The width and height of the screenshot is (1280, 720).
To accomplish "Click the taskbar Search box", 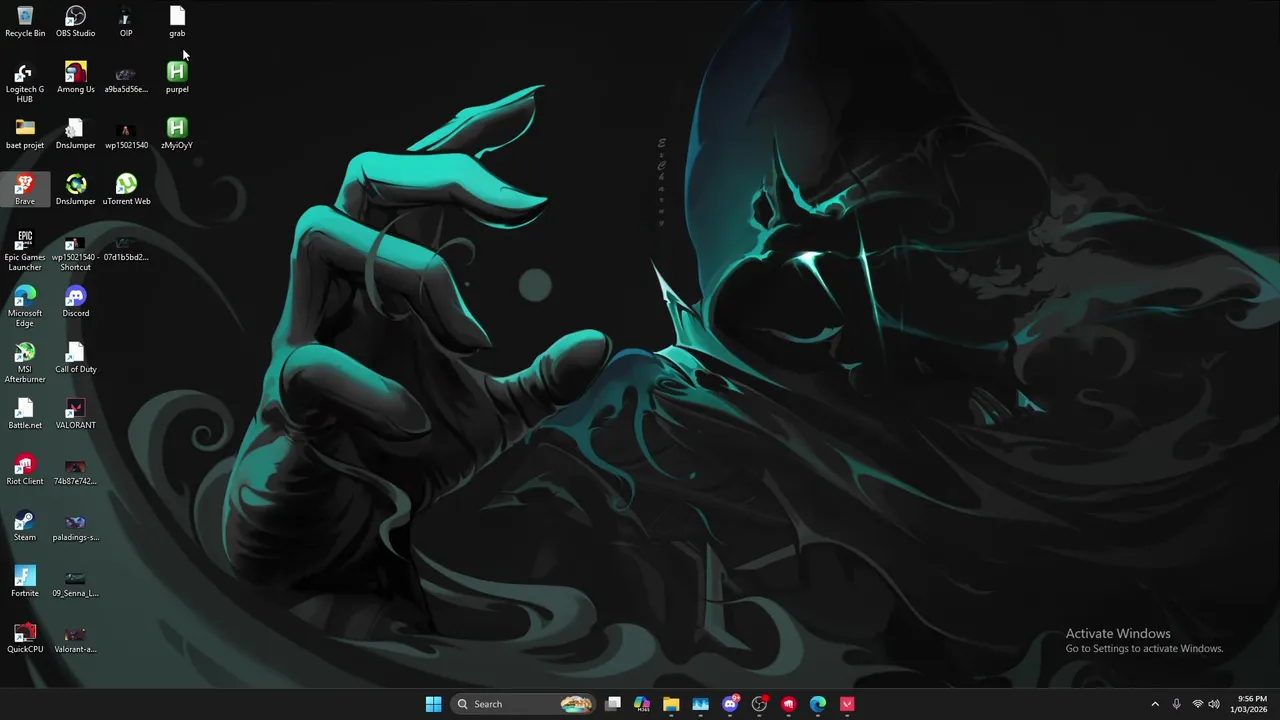I will coord(524,704).
